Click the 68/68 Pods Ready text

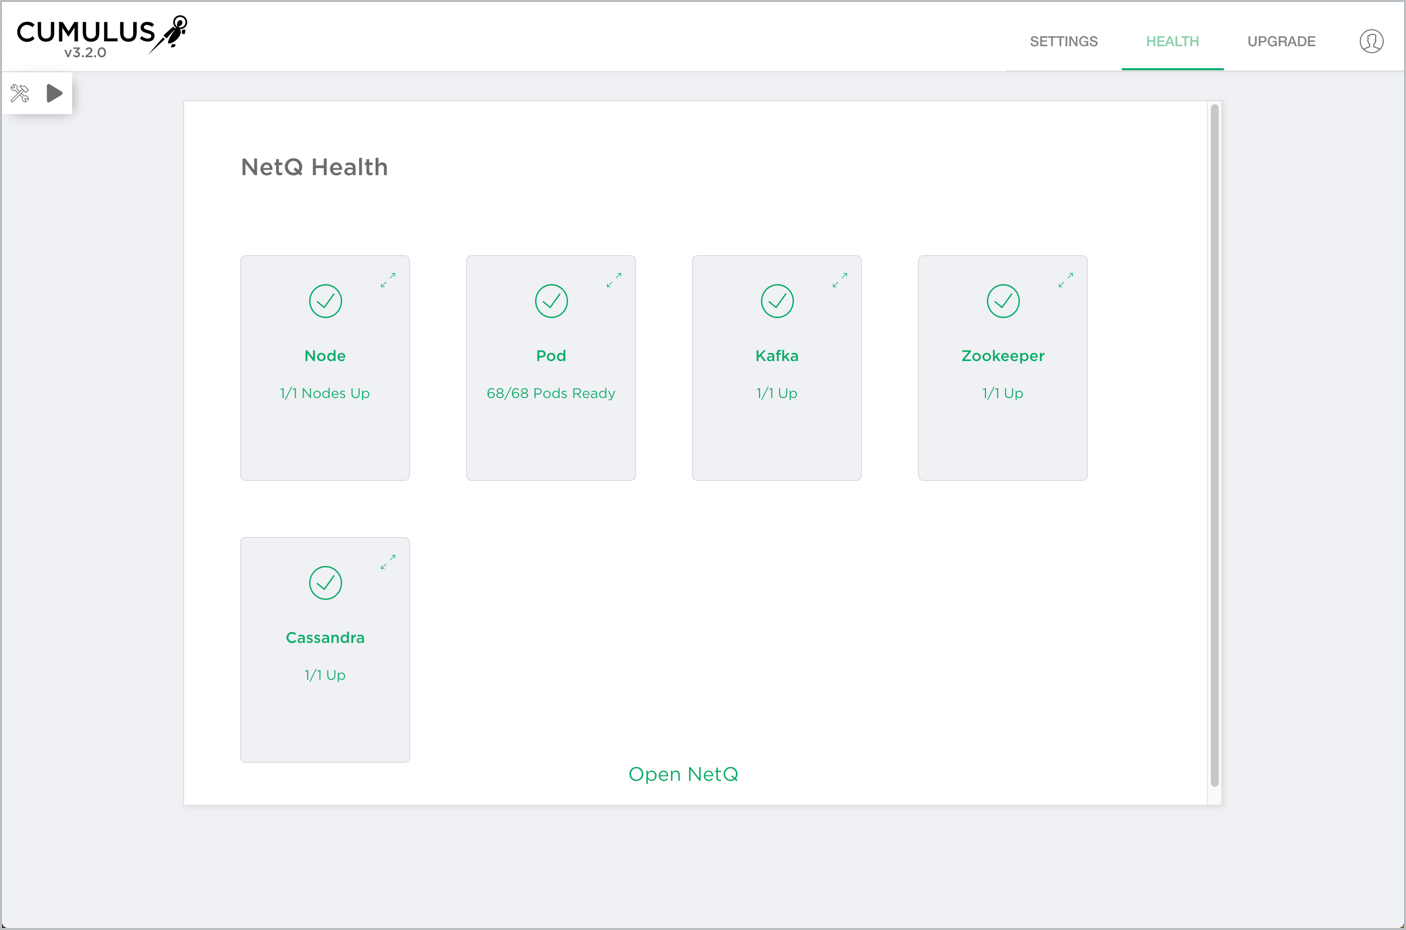[x=551, y=393]
